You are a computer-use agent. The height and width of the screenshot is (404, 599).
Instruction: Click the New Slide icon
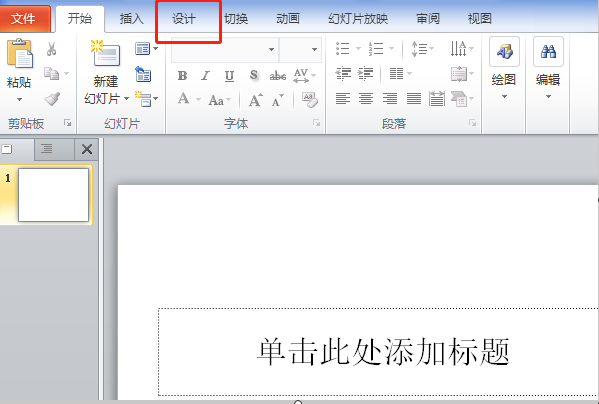(x=106, y=53)
